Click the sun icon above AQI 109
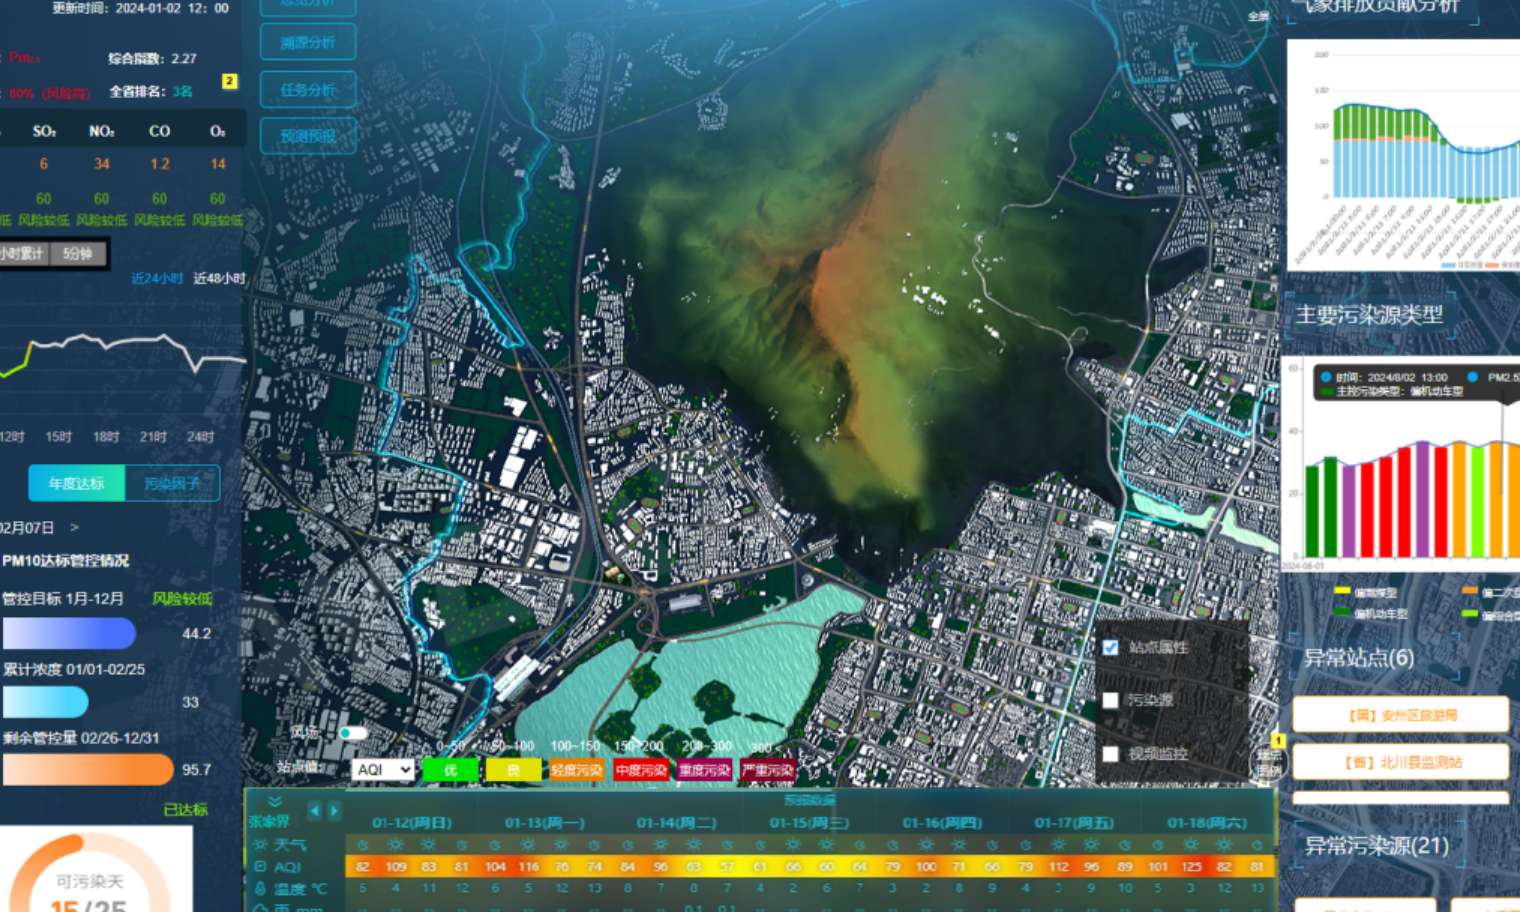The height and width of the screenshot is (912, 1520). click(396, 845)
